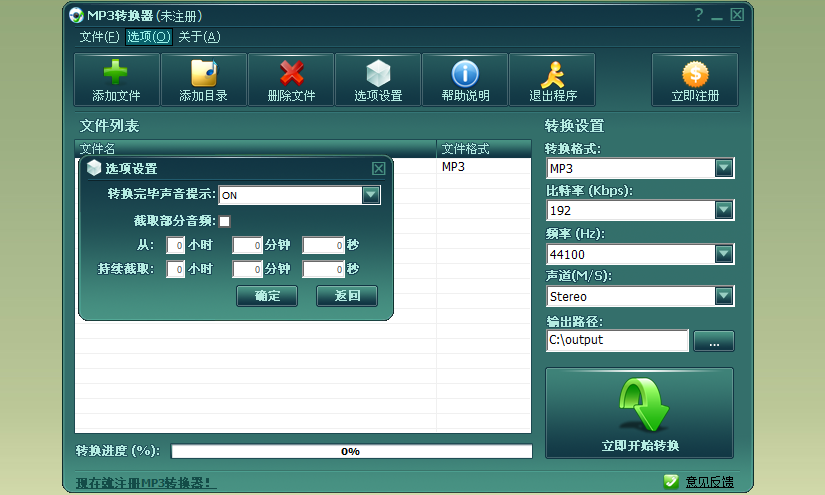Click the 返回 button in options dialog
Image resolution: width=825 pixels, height=495 pixels.
[x=347, y=296]
